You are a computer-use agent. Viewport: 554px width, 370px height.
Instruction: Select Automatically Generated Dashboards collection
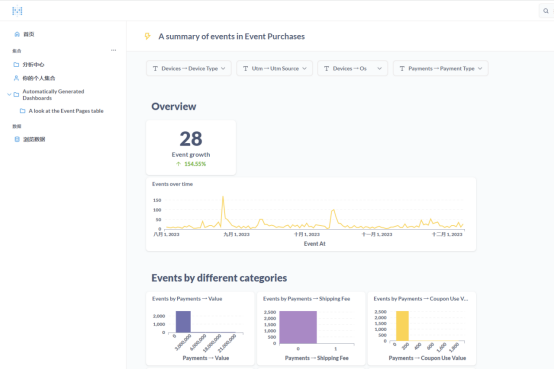[x=53, y=95]
